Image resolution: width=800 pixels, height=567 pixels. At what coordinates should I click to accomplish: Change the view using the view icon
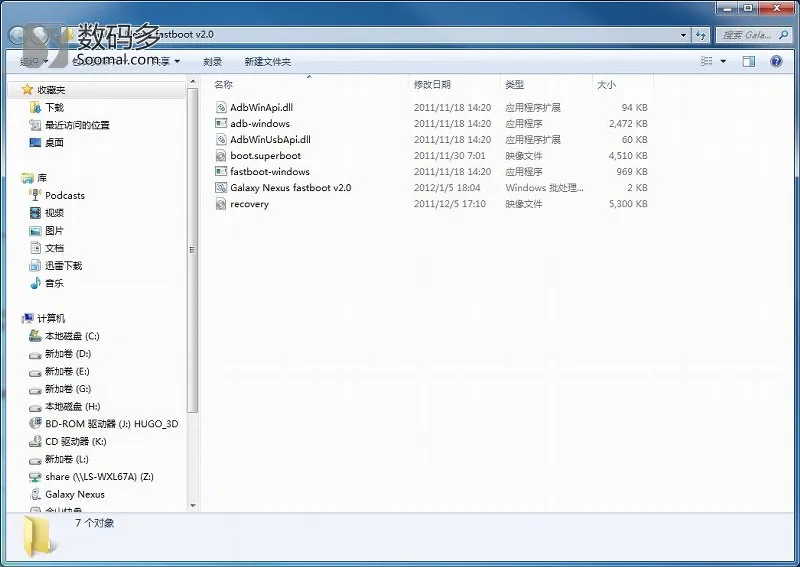point(707,61)
